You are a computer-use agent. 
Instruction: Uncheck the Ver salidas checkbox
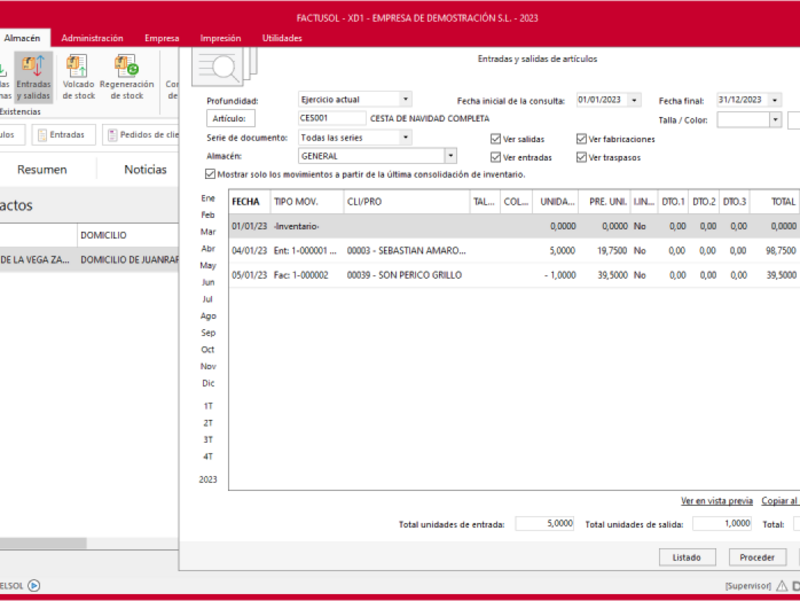496,139
